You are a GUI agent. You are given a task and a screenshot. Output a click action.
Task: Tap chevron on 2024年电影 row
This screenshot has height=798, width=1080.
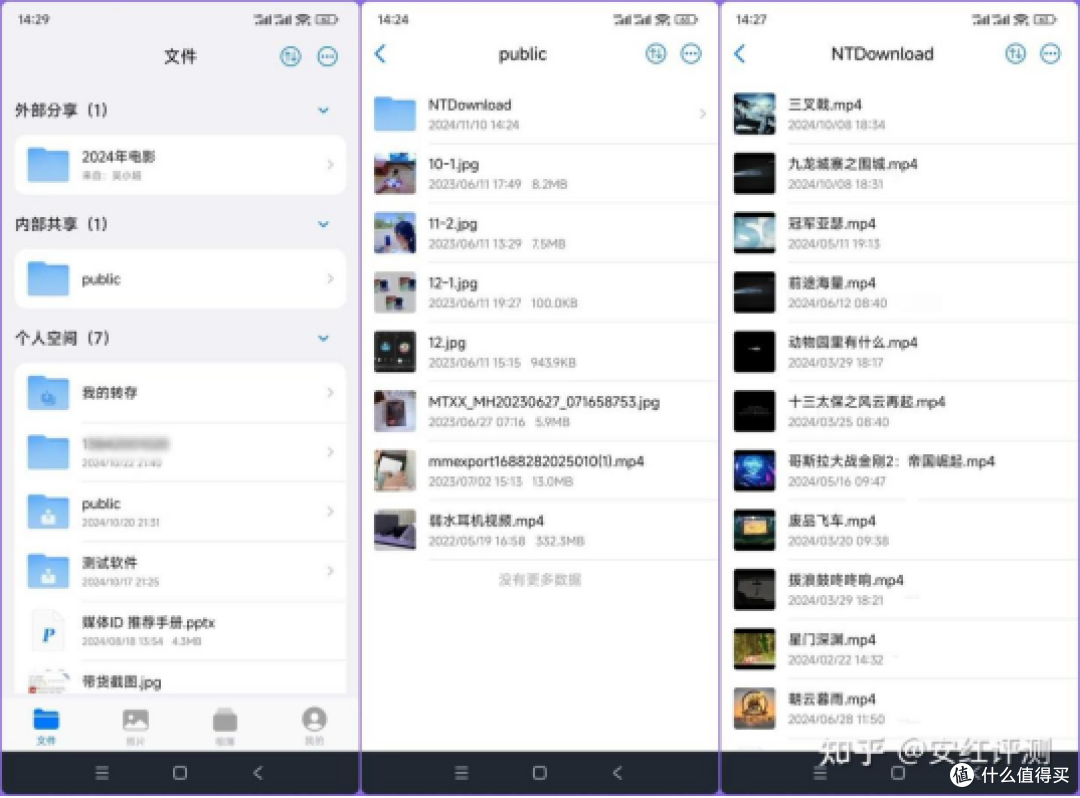pyautogui.click(x=331, y=165)
